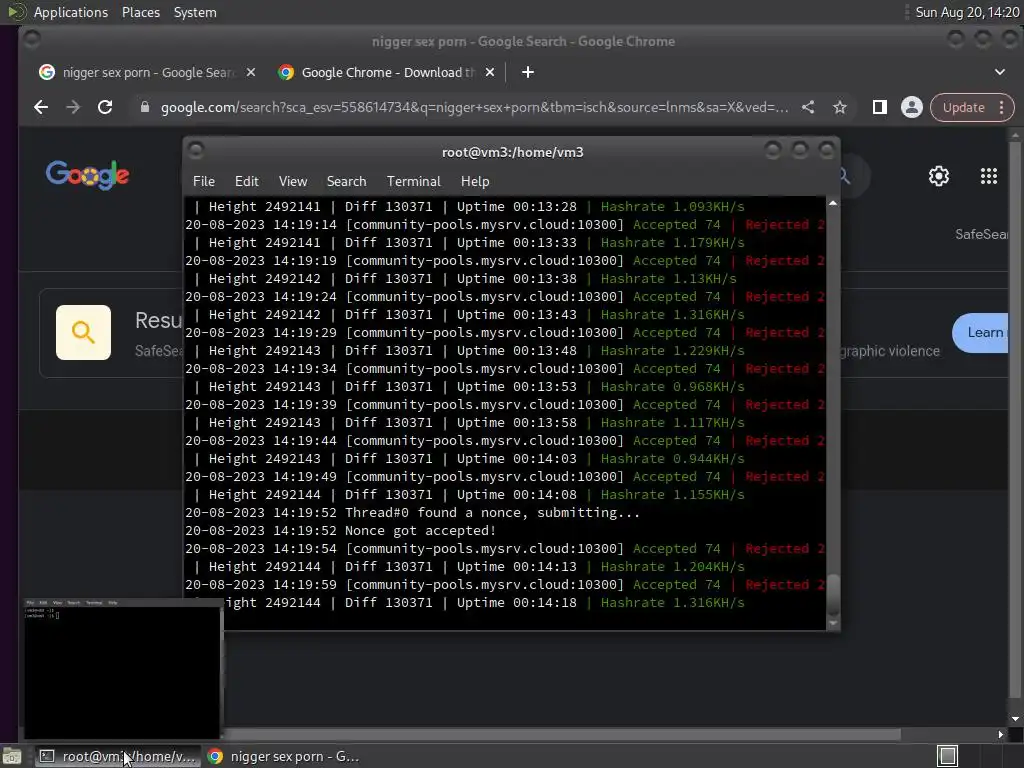The width and height of the screenshot is (1024, 768).
Task: Open the Applications menu in top panel
Action: click(71, 12)
